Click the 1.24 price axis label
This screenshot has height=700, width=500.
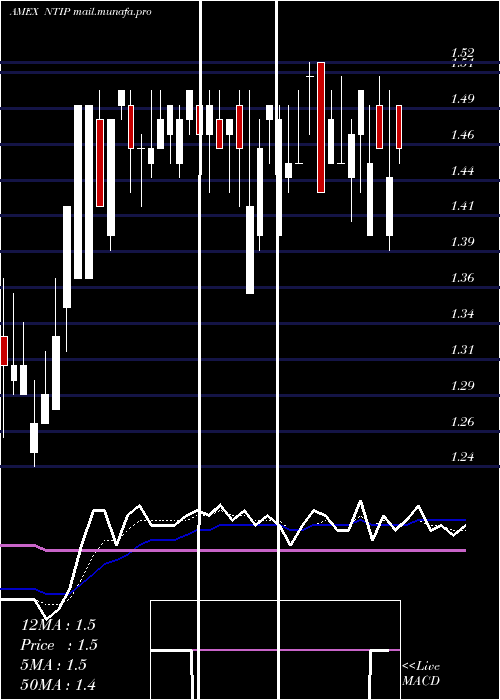click(x=462, y=457)
